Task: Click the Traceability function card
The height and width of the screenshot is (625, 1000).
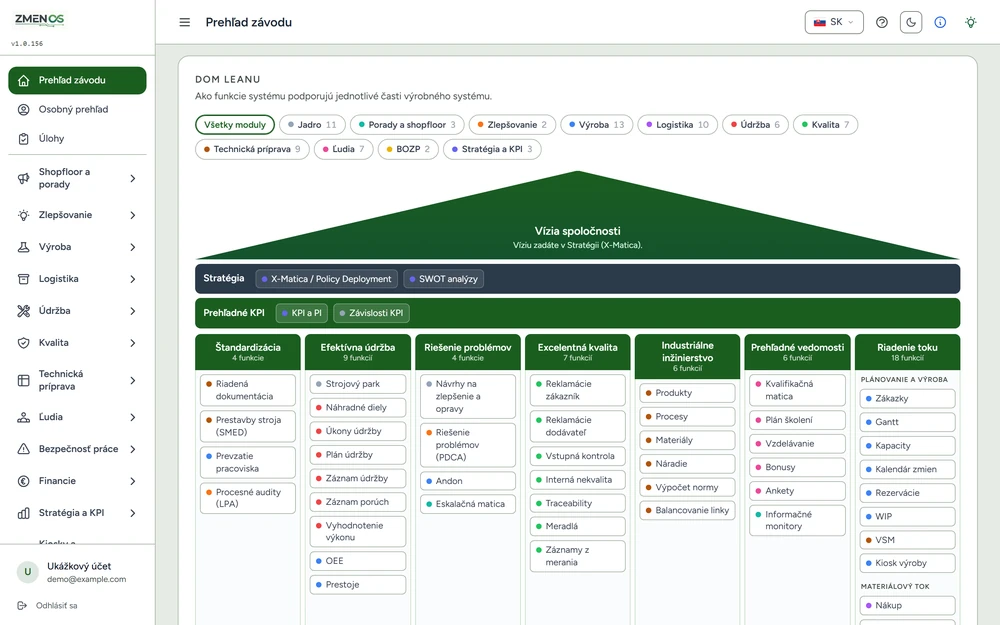Action: pyautogui.click(x=577, y=503)
